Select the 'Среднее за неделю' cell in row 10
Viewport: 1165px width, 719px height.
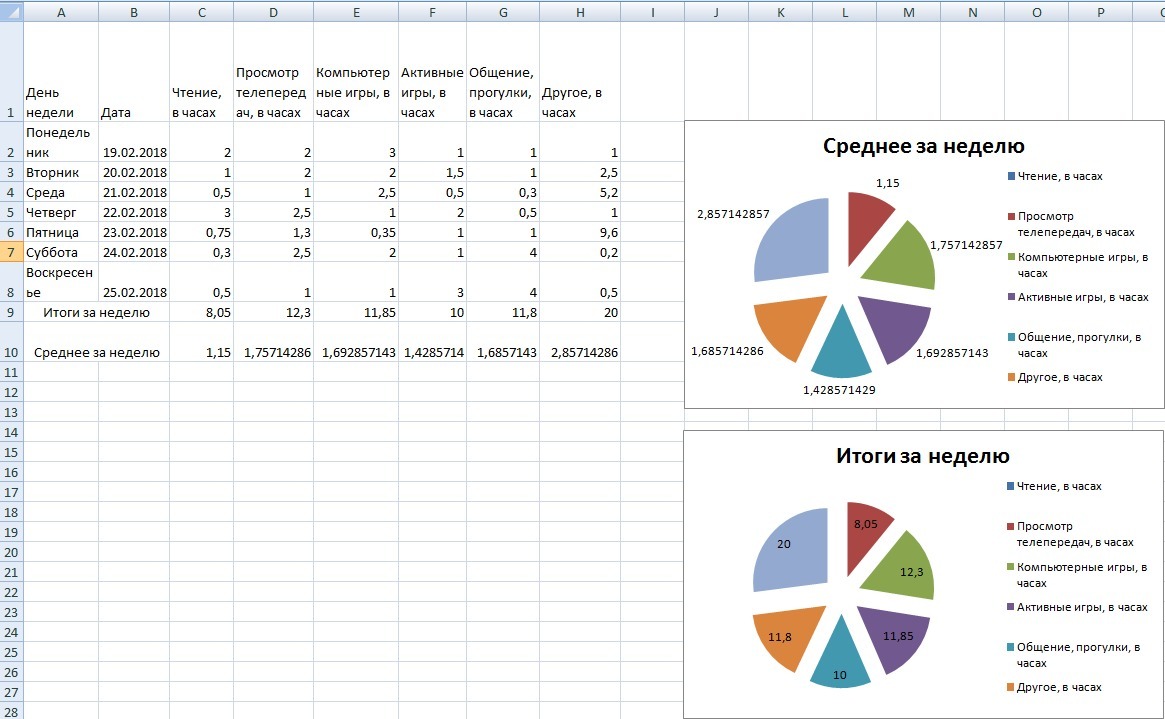click(x=97, y=352)
